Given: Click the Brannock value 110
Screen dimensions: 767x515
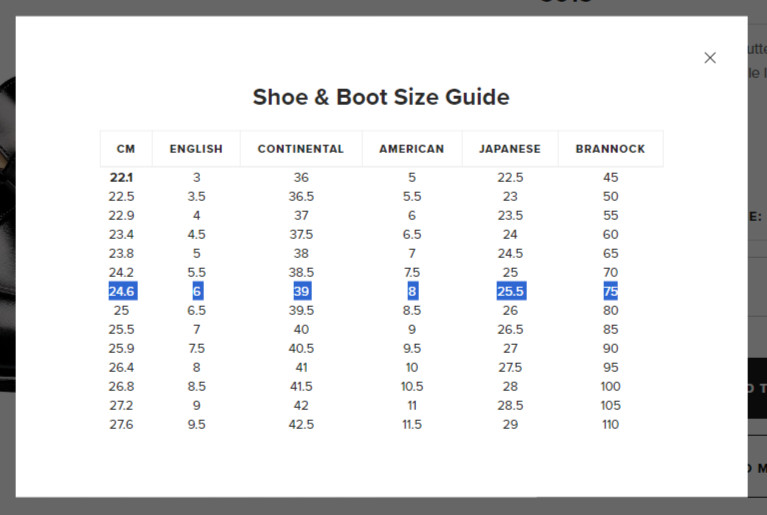Looking at the screenshot, I should pyautogui.click(x=610, y=424).
